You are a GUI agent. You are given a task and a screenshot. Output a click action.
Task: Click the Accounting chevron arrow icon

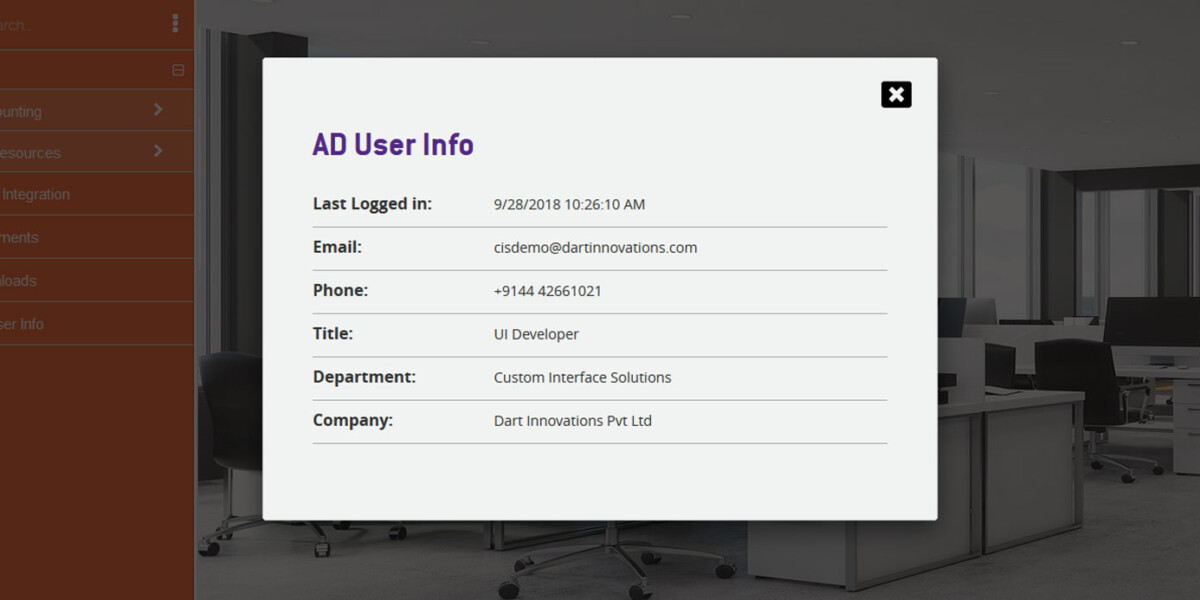pyautogui.click(x=158, y=110)
